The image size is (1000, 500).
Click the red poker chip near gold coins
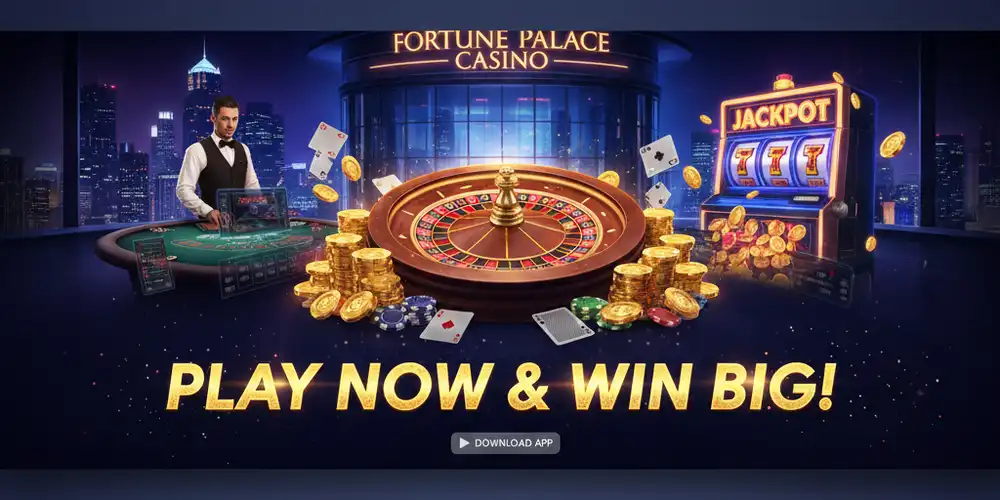pos(663,316)
